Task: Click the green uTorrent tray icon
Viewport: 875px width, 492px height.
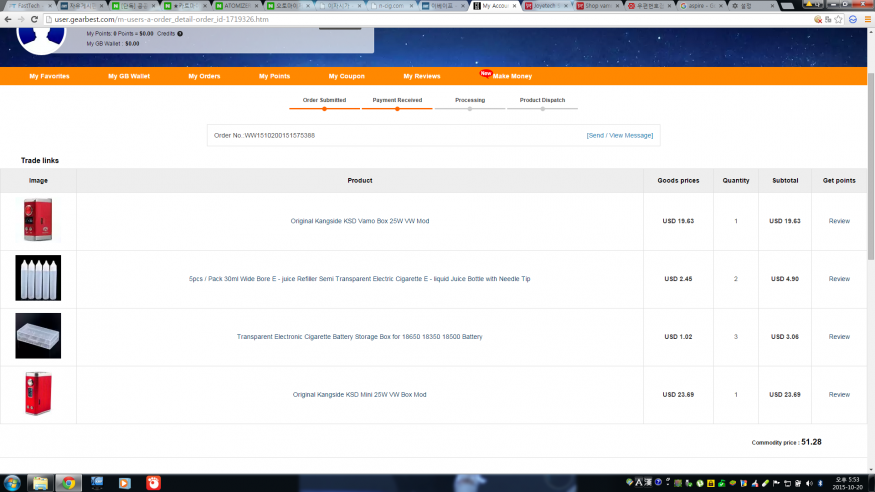Action: pyautogui.click(x=700, y=483)
